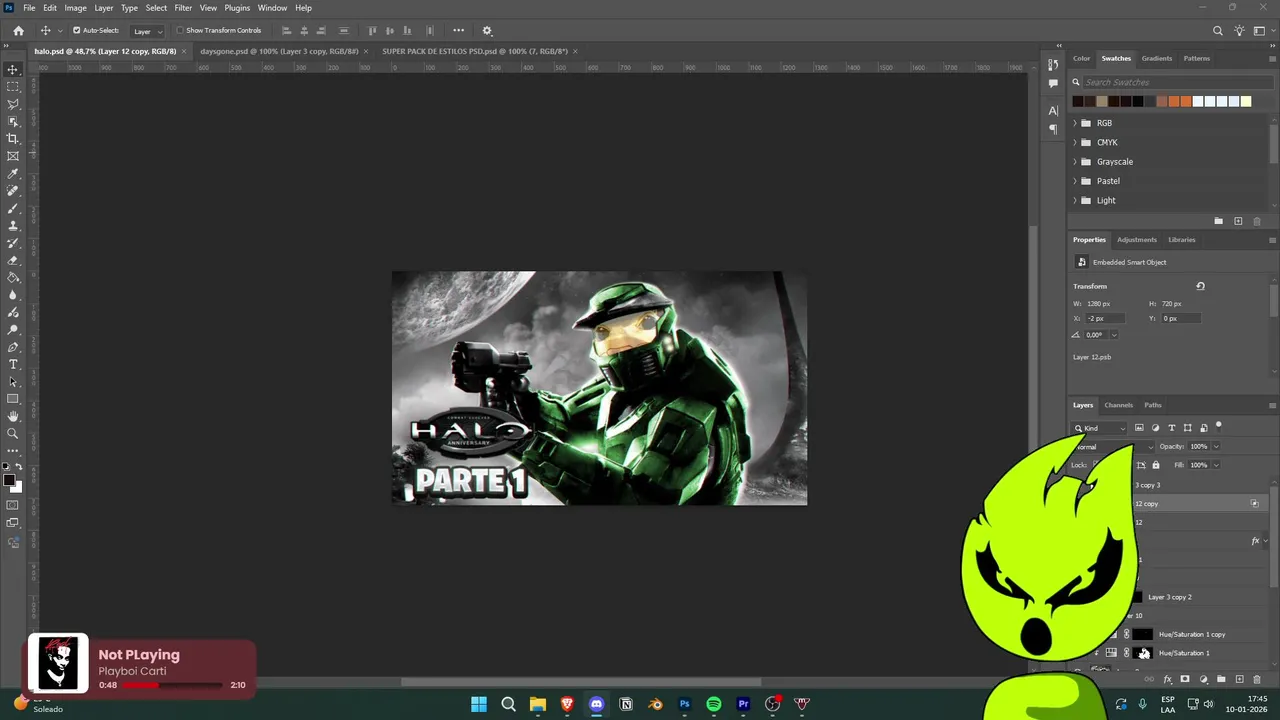Select the Object Selection tool
Image resolution: width=1280 pixels, height=720 pixels.
(13, 121)
